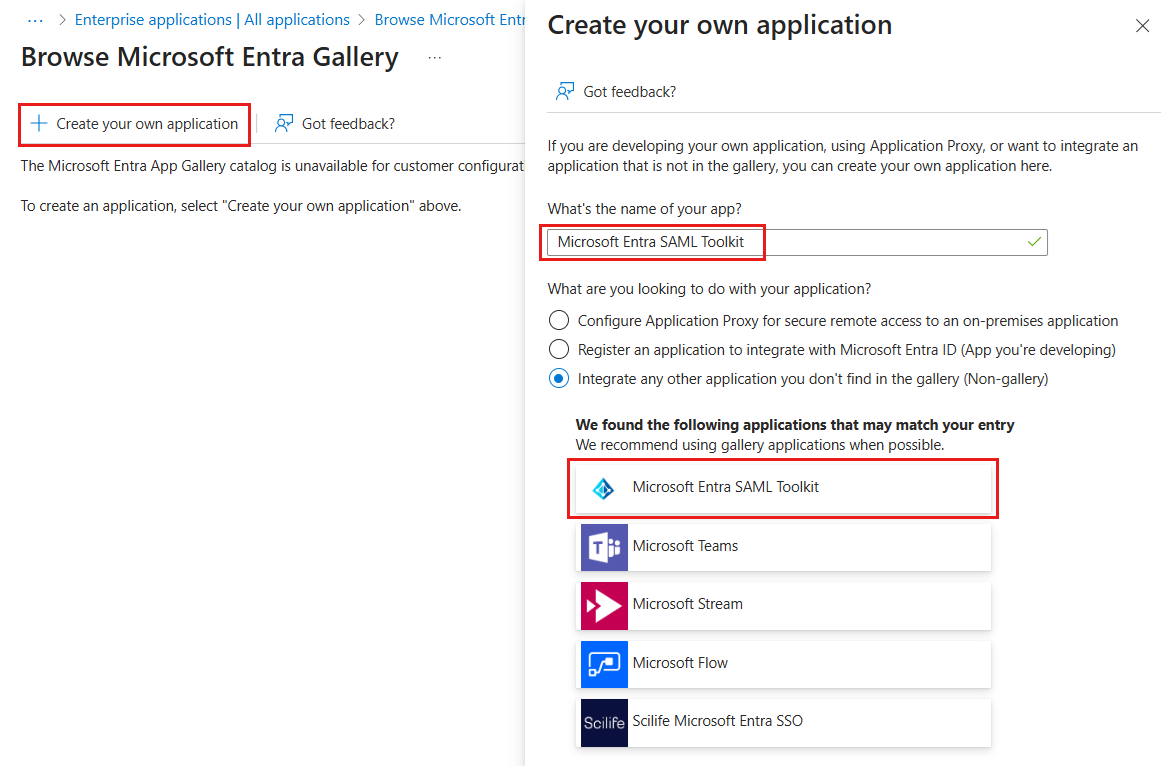
Task: Open the Enterprise applications breadcrumb link
Action: tap(212, 20)
